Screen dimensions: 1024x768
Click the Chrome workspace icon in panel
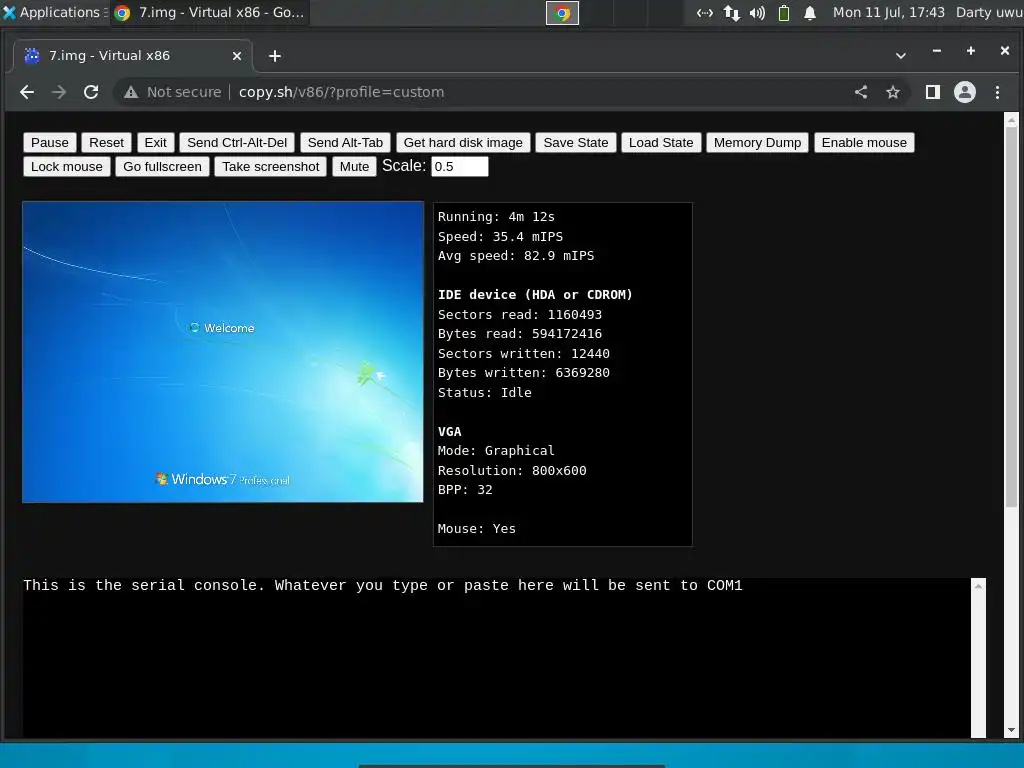(562, 13)
